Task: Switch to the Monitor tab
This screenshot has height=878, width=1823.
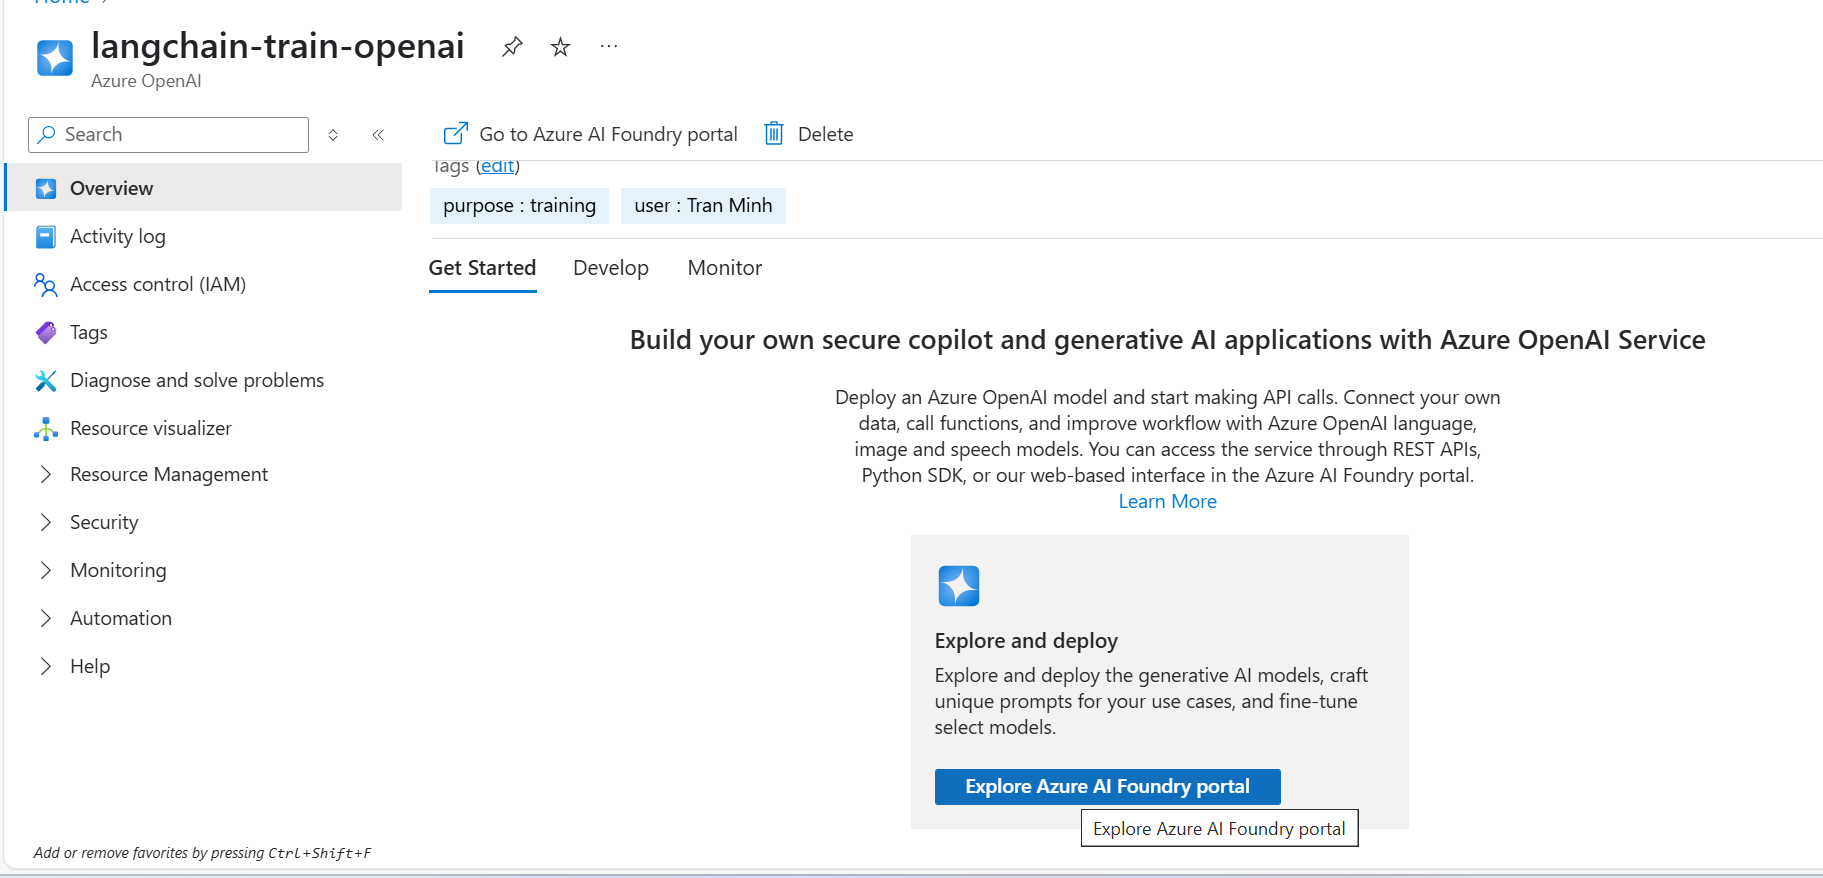Action: pos(724,268)
